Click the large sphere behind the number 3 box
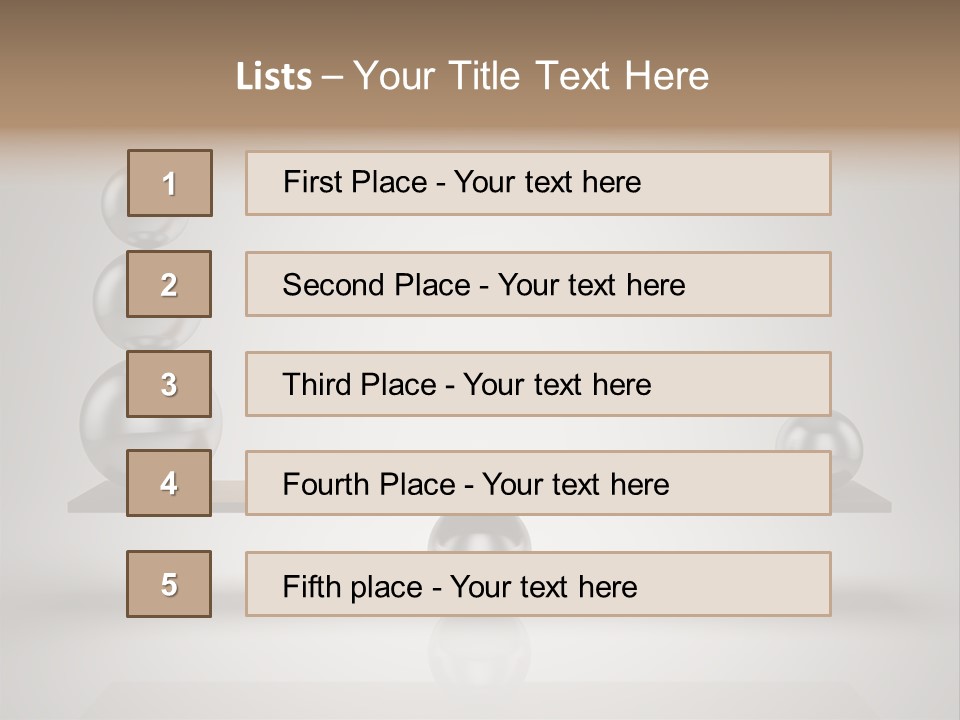Screen dimensions: 960x720 [x=102, y=412]
